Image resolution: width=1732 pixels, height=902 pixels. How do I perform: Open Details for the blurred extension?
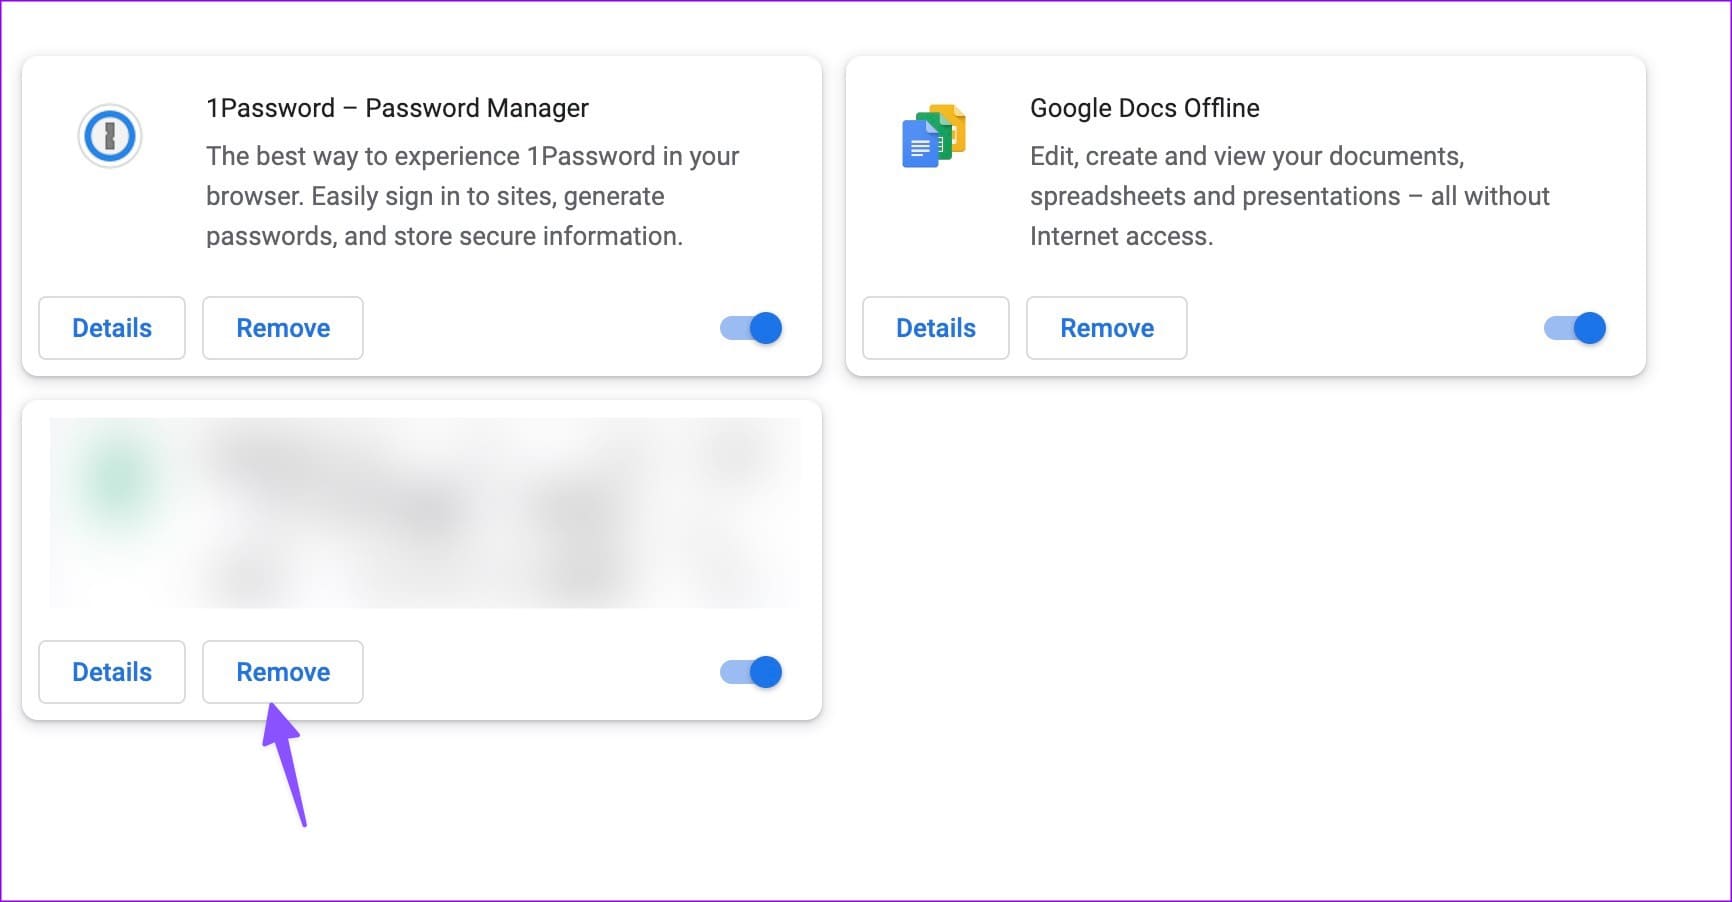(x=112, y=672)
